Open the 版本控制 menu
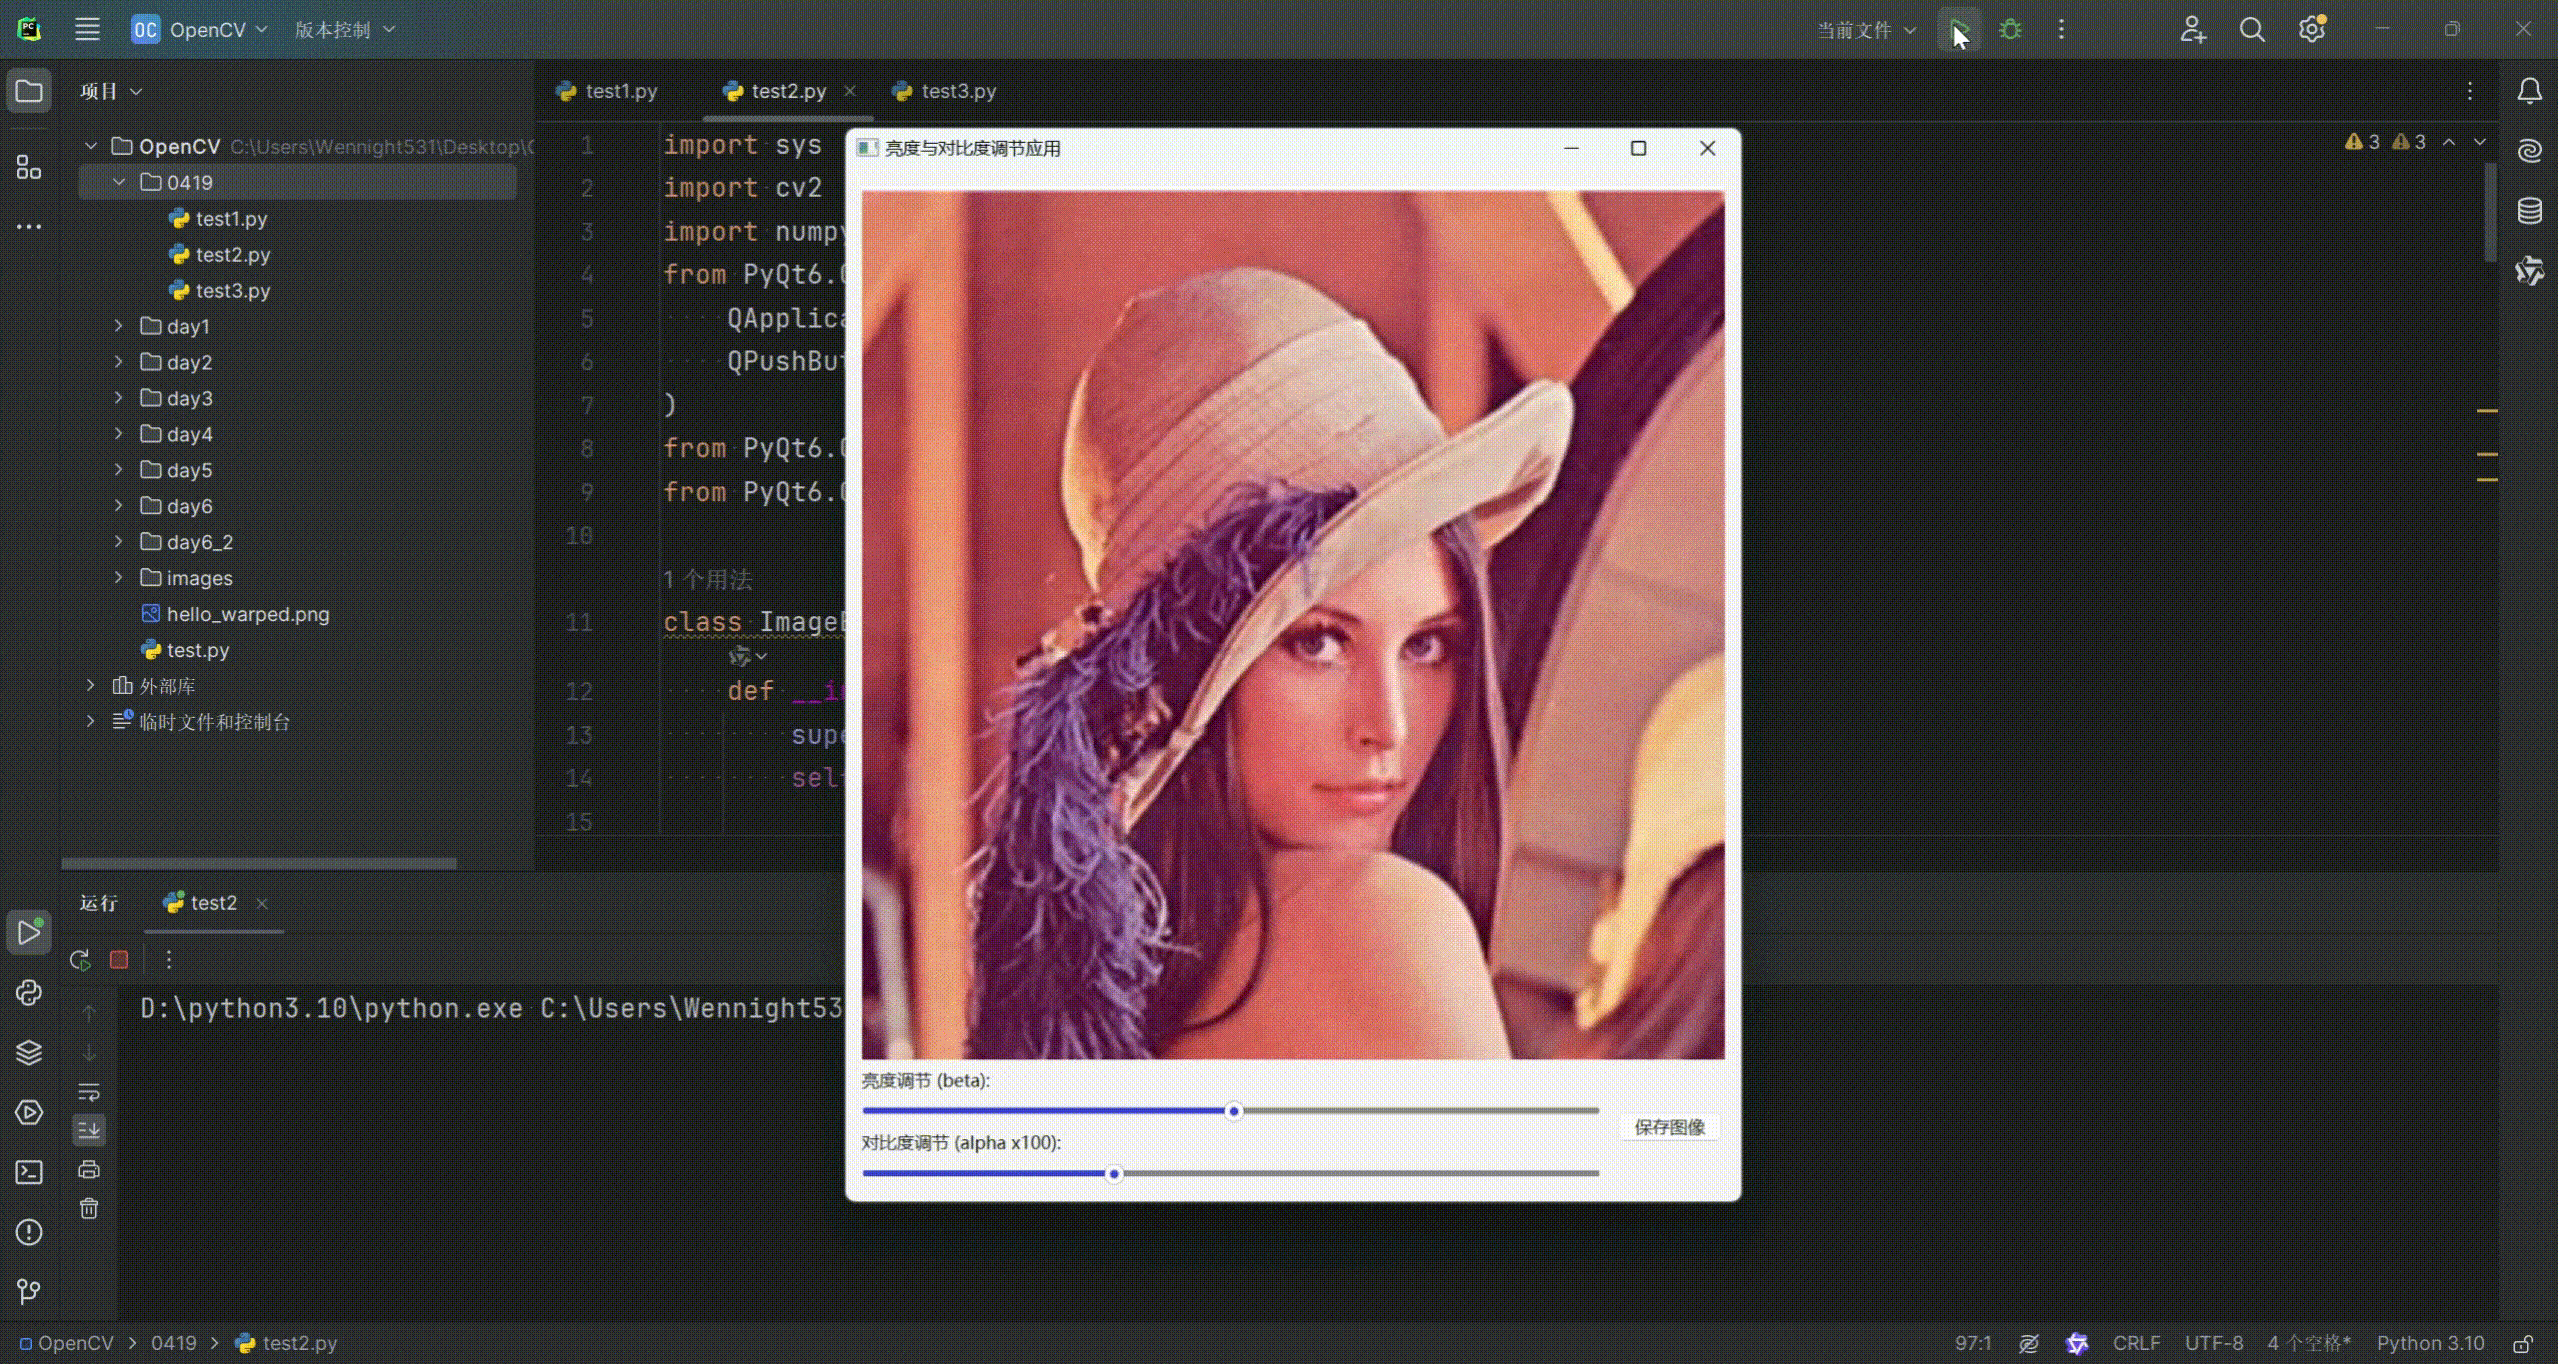This screenshot has width=2558, height=1364. 344,30
